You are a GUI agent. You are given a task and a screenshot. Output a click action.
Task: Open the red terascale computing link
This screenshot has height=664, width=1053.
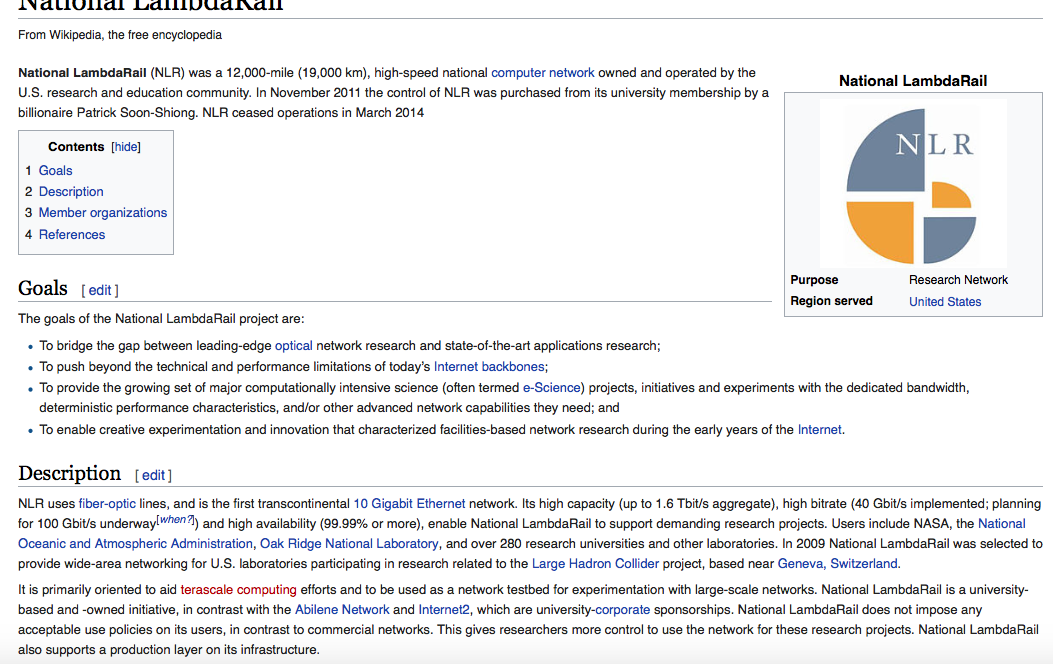(x=238, y=590)
